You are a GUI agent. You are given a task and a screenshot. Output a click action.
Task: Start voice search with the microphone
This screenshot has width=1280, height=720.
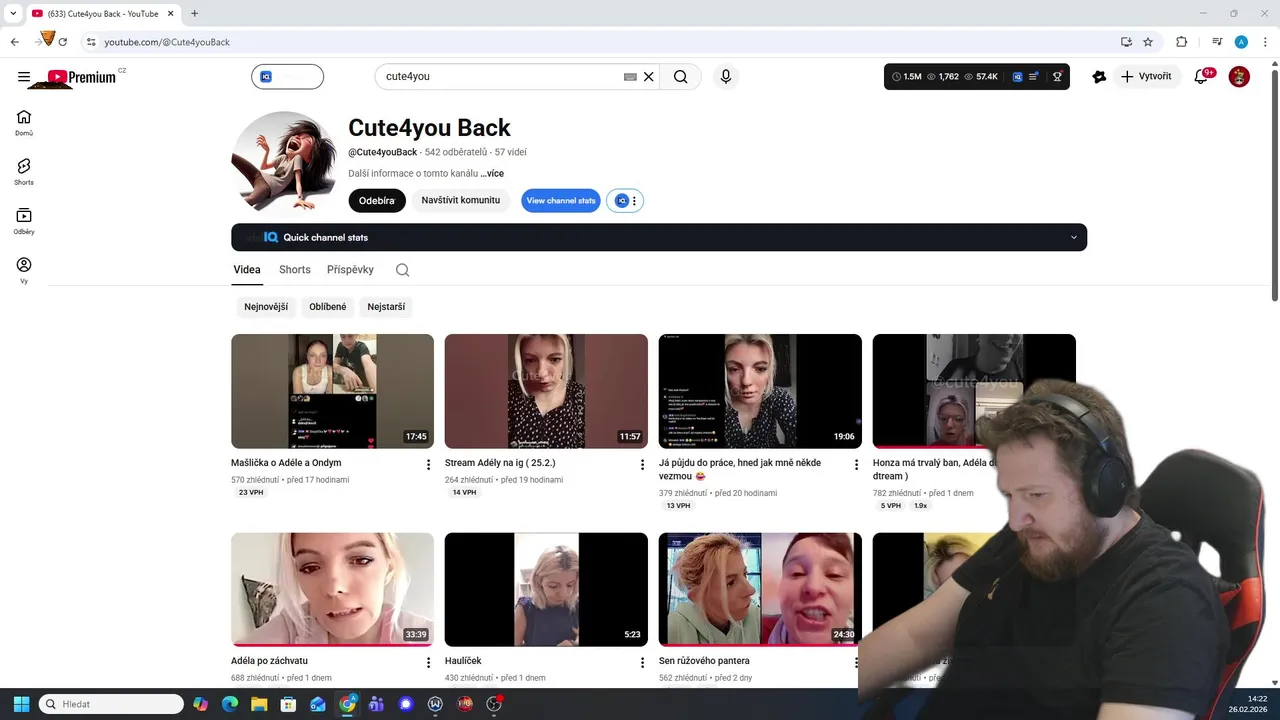click(x=726, y=77)
